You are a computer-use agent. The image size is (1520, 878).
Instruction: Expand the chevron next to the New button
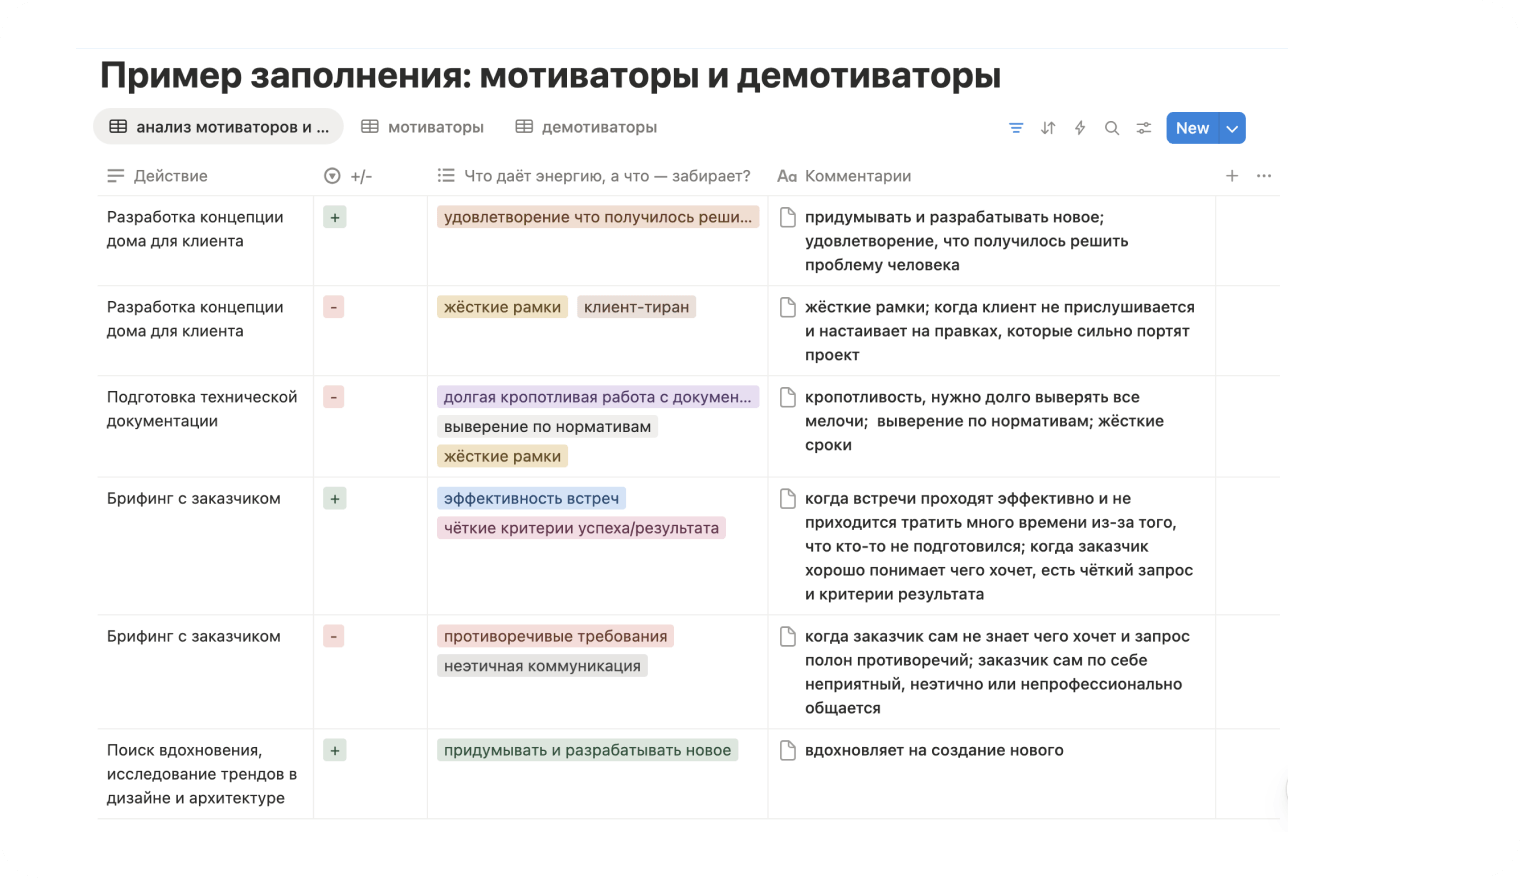1233,128
